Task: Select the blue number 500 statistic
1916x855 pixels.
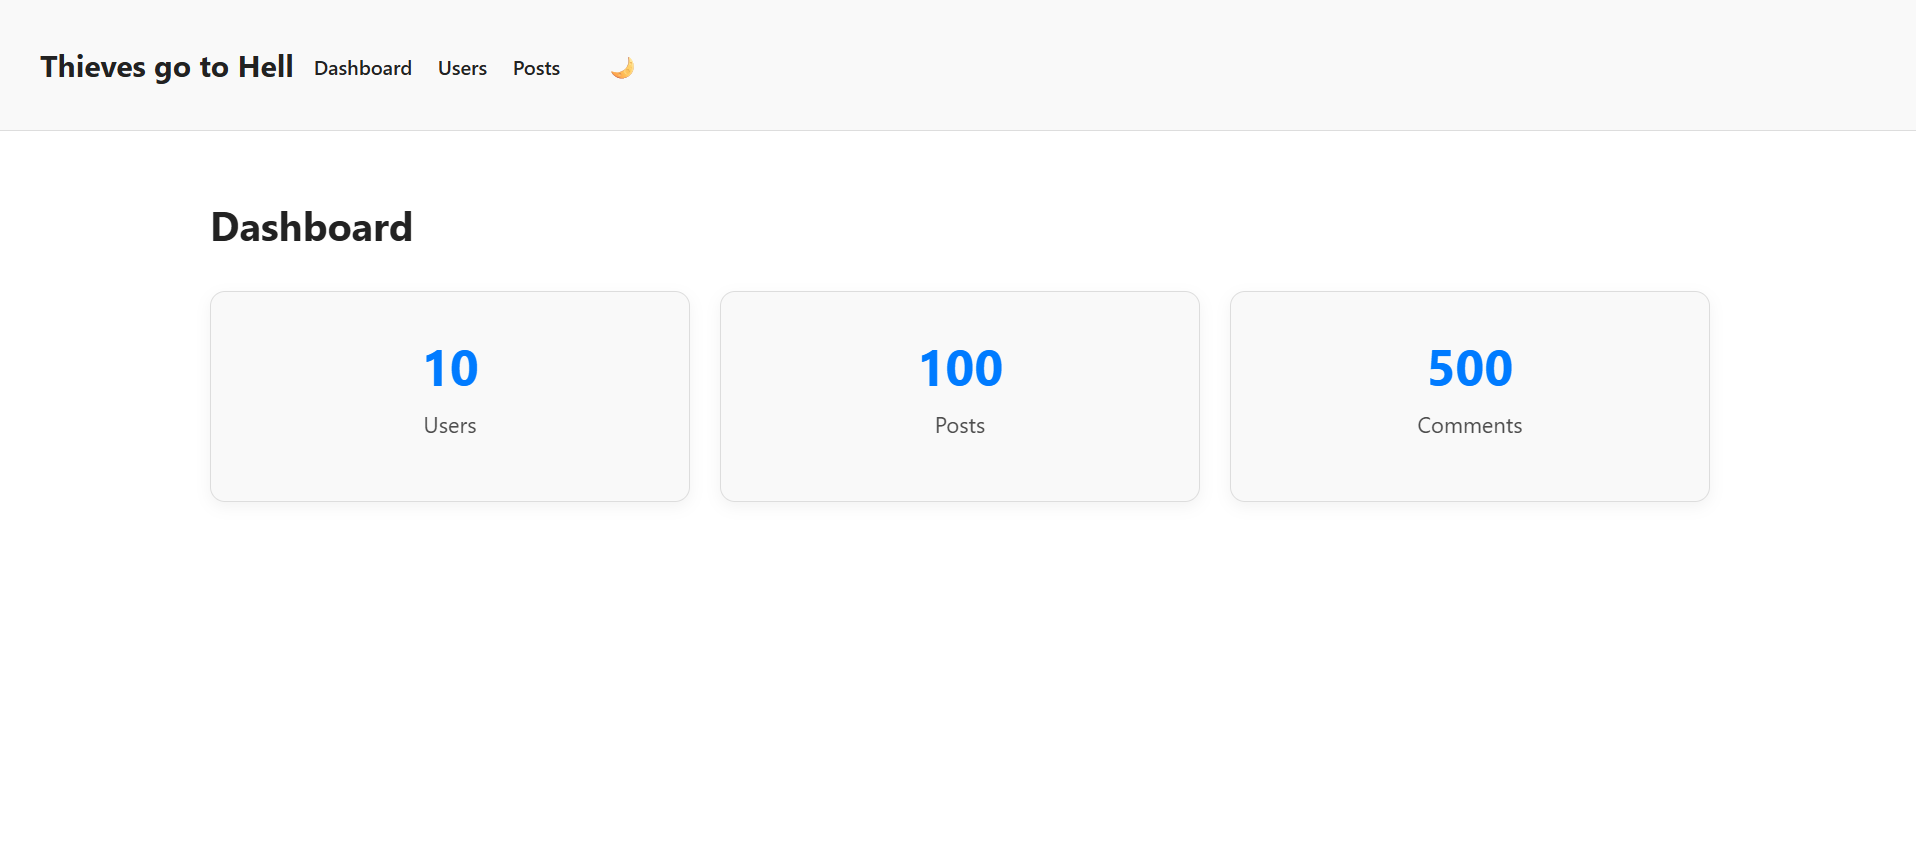Action: tap(1470, 368)
